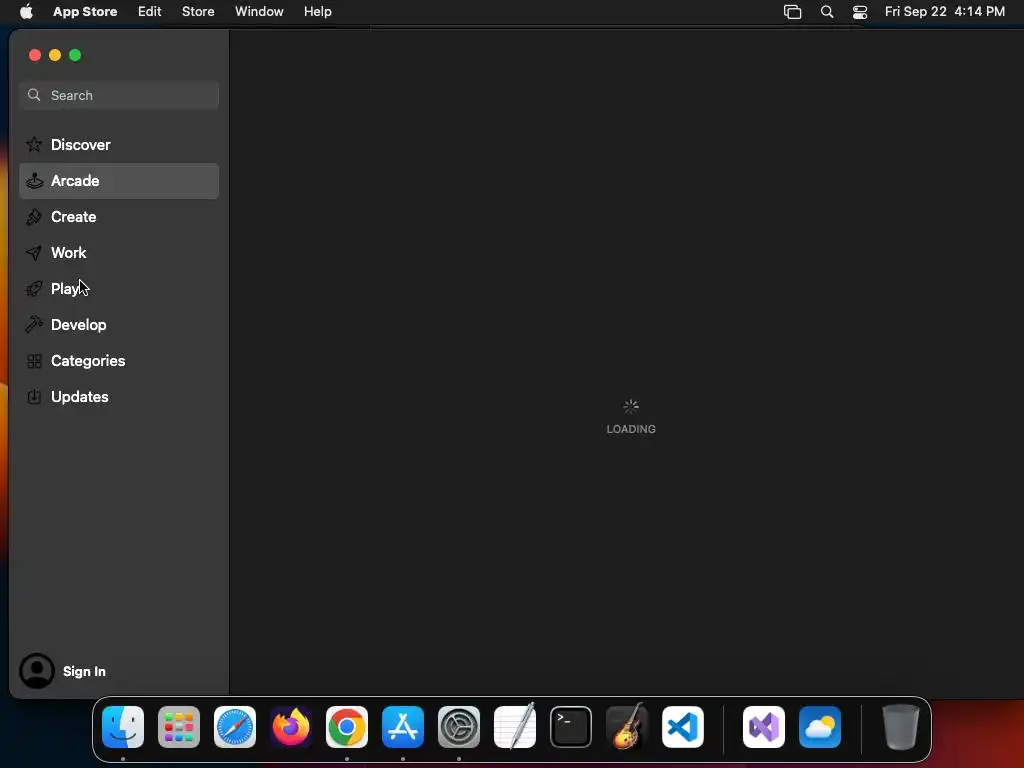Open the Develop hammer icon
1024x768 pixels.
34,325
